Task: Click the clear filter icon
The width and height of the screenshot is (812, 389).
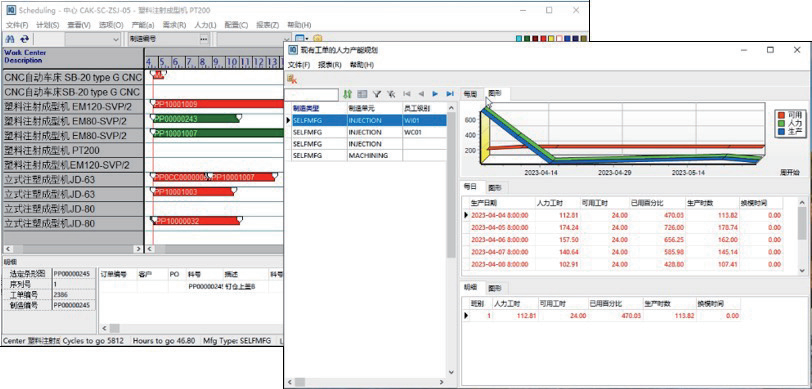Action: tap(391, 94)
